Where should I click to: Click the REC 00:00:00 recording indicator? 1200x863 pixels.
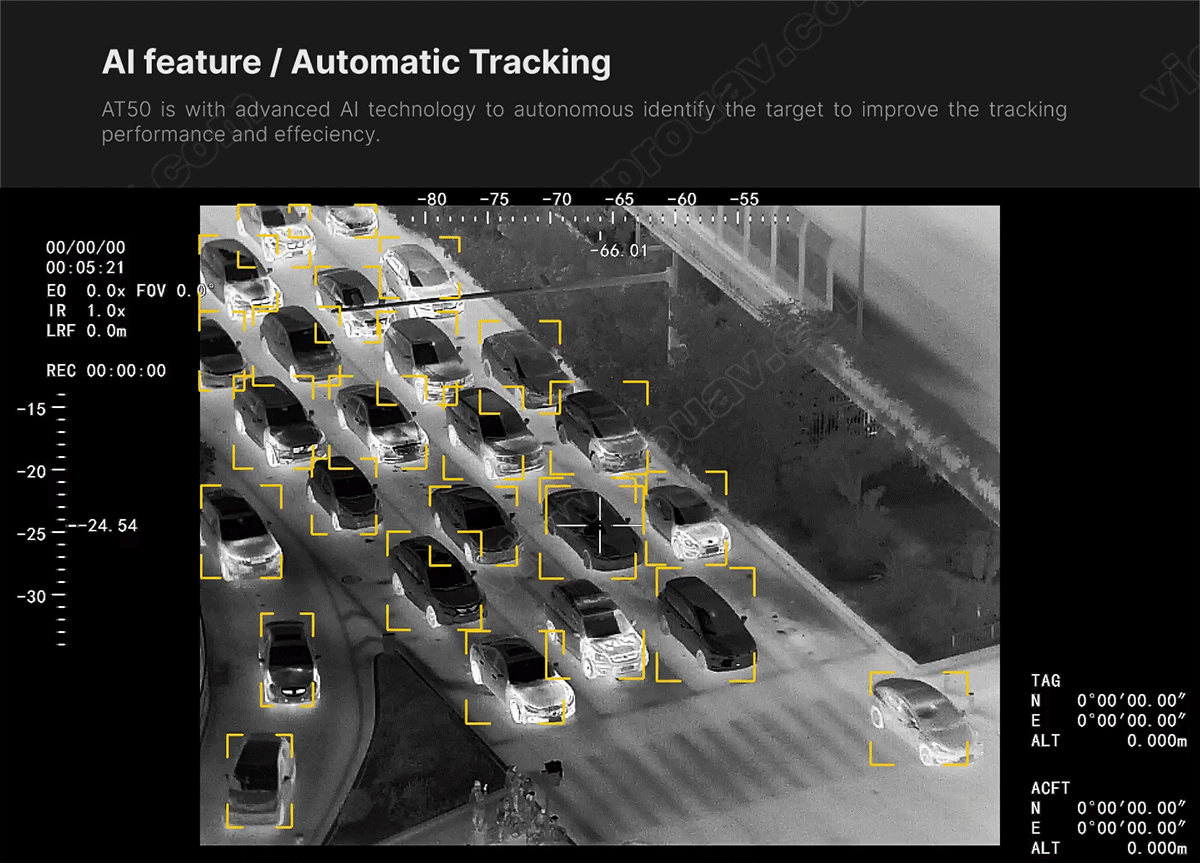coord(106,371)
